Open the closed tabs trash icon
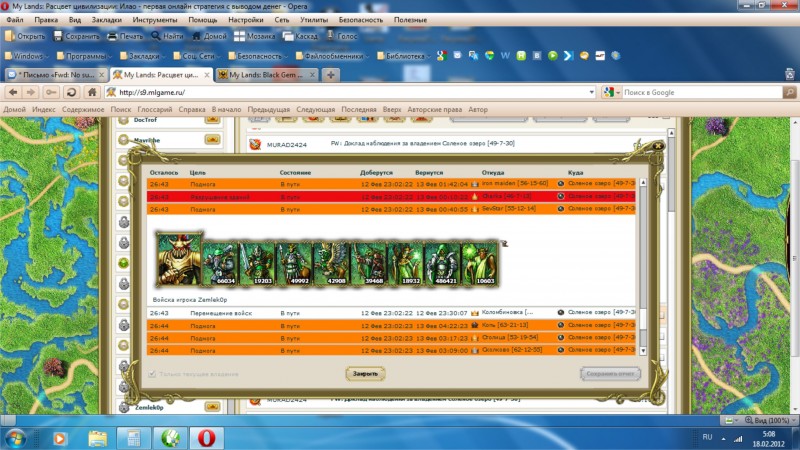The height and width of the screenshot is (450, 800). tap(789, 74)
